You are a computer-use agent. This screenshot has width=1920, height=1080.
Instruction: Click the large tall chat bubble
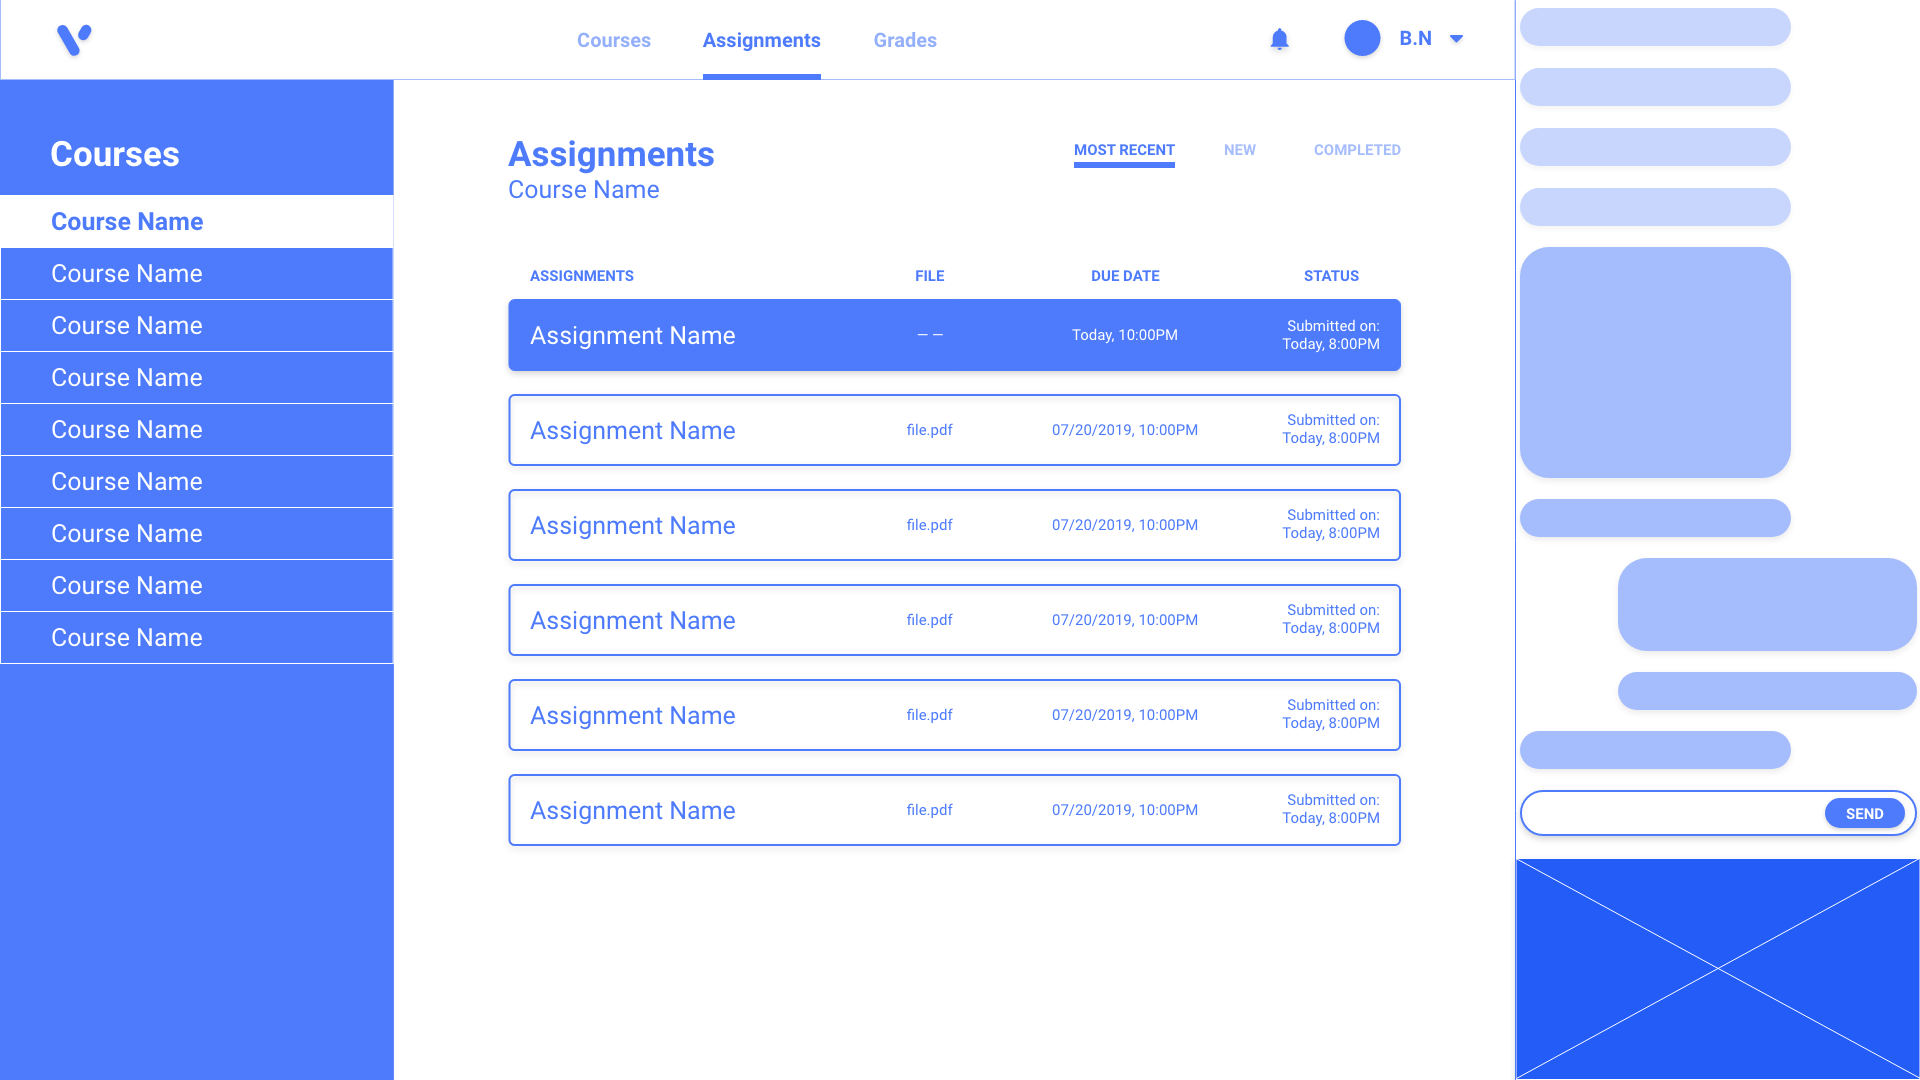[x=1655, y=362]
